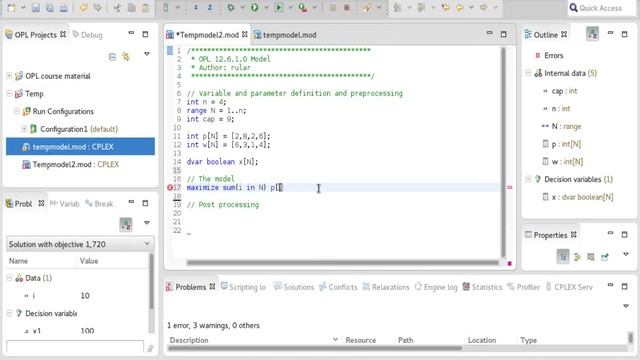
Task: Switch to the Solutions tab
Action: 293,287
